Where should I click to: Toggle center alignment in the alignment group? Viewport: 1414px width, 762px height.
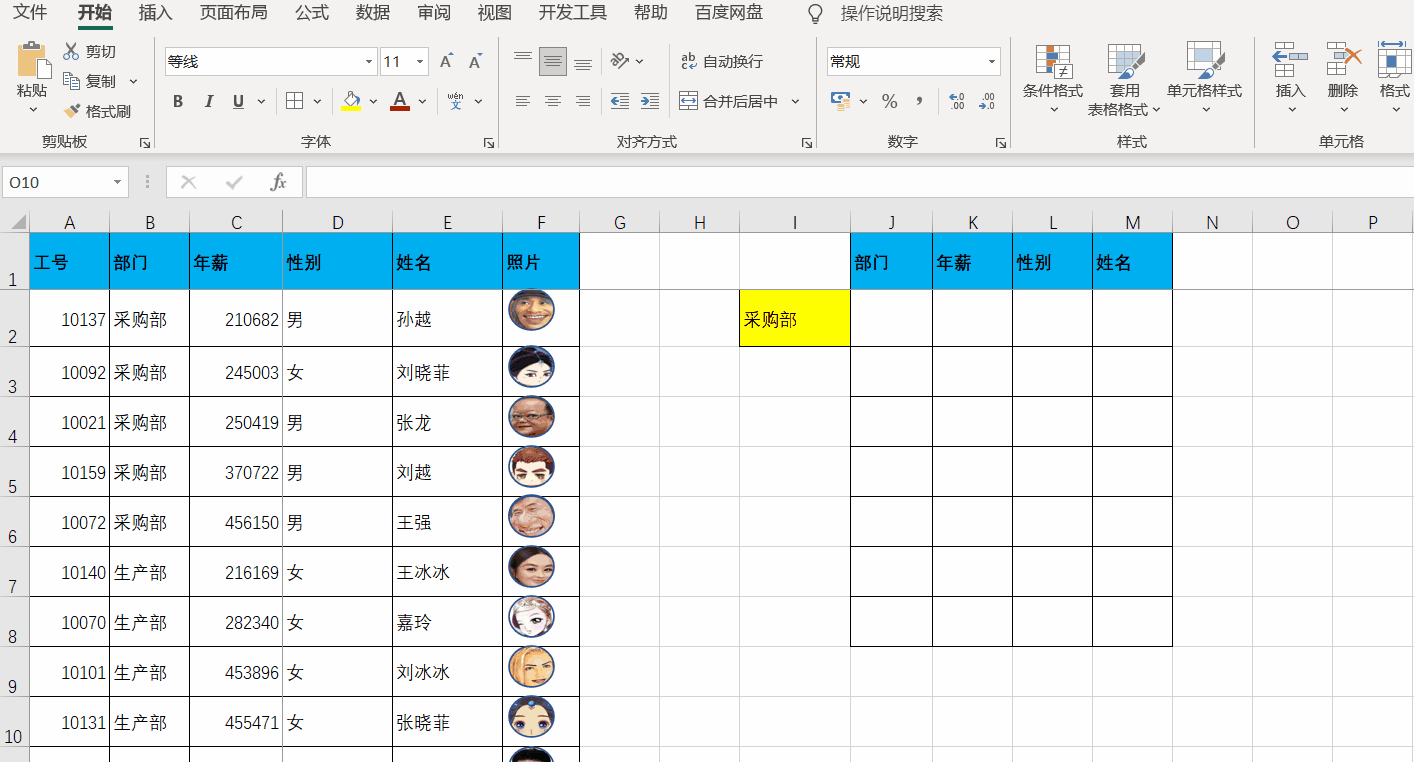click(552, 101)
